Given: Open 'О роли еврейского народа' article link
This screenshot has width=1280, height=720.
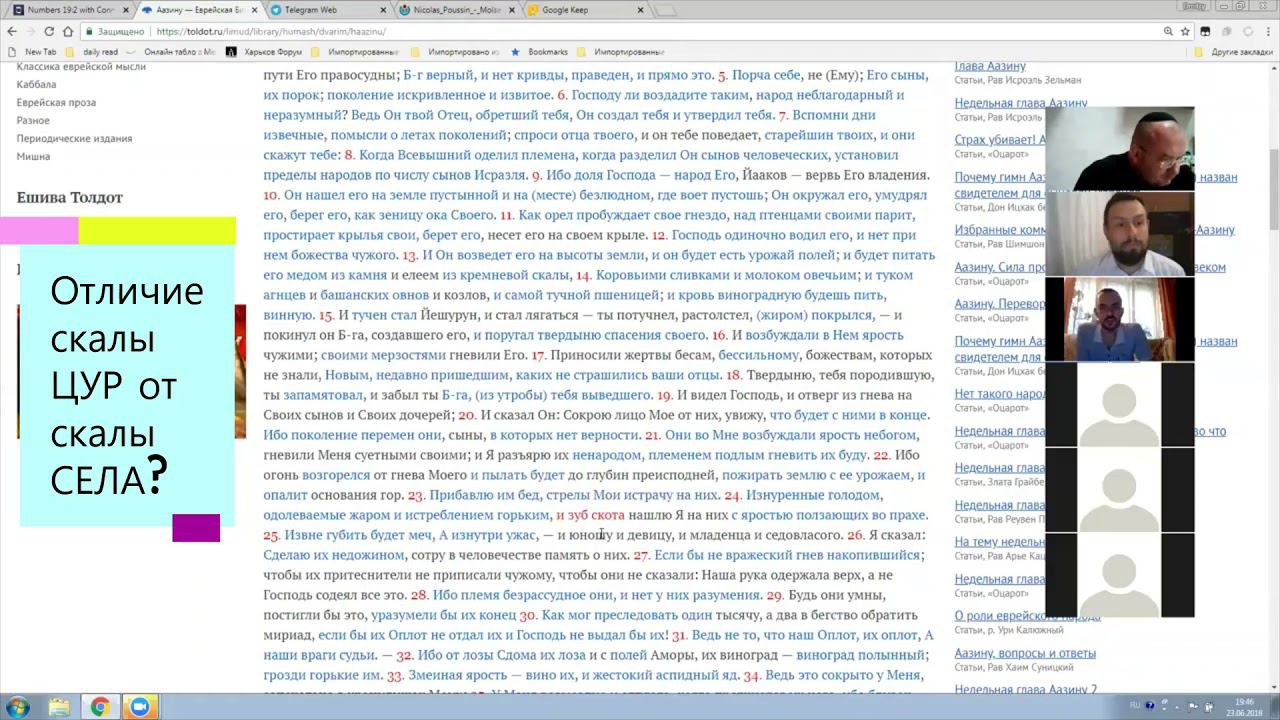Looking at the screenshot, I should click(x=1027, y=616).
